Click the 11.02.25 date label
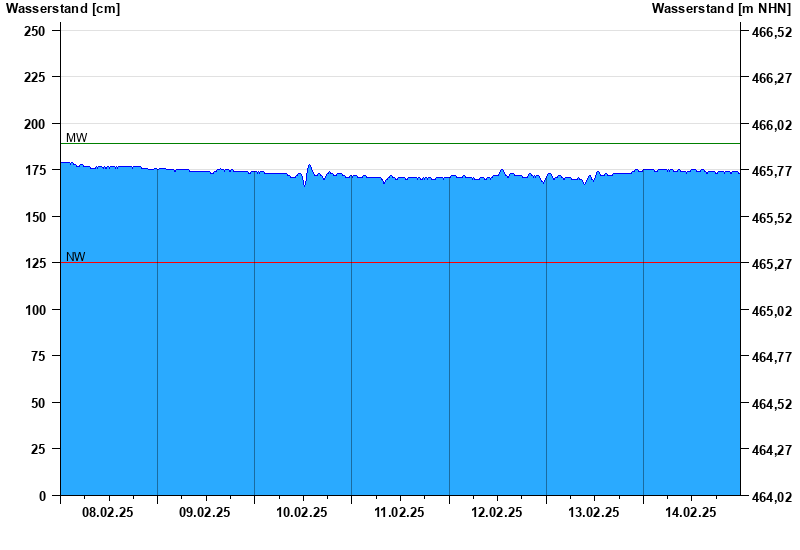 coord(399,512)
